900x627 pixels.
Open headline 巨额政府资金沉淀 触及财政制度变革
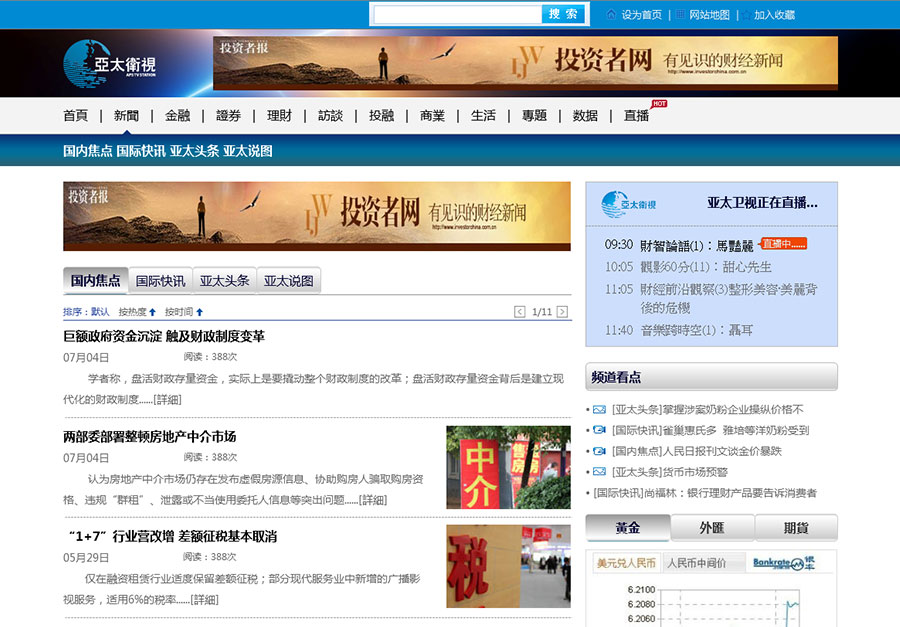pos(164,336)
